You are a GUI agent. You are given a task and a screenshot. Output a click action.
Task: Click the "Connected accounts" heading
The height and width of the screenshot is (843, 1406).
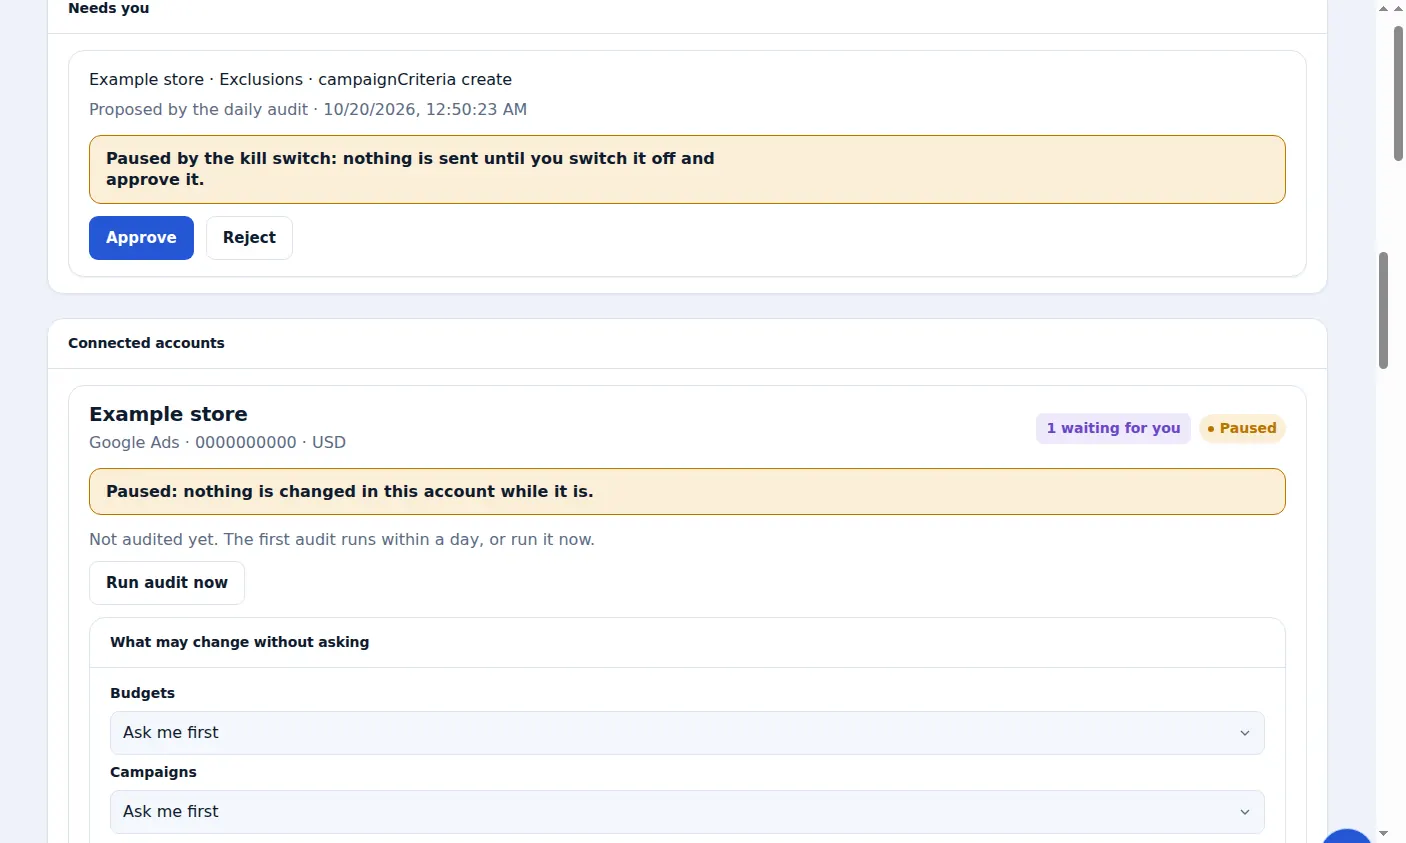pyautogui.click(x=146, y=343)
